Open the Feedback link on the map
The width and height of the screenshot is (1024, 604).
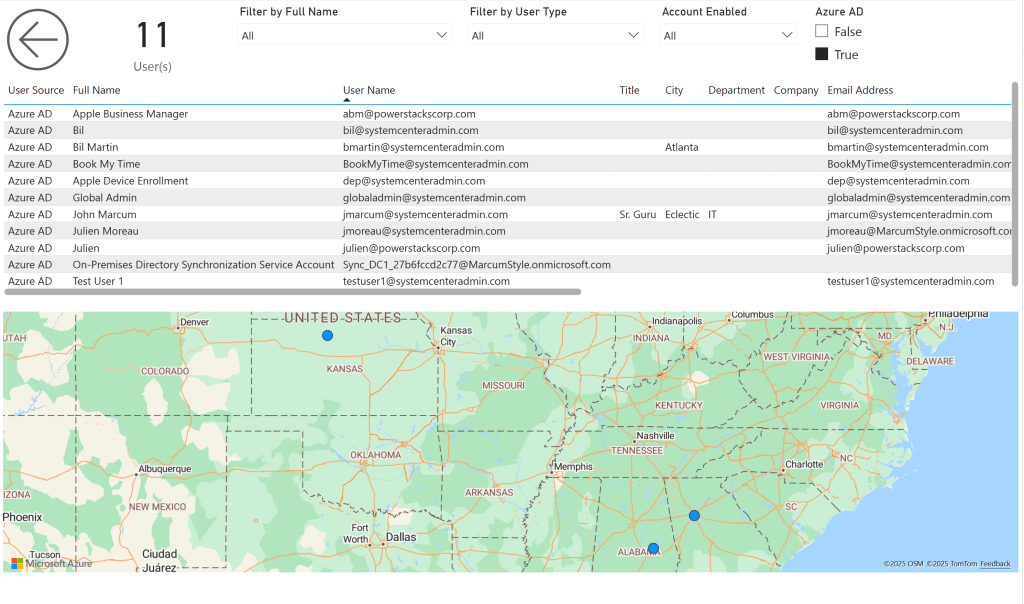(994, 564)
